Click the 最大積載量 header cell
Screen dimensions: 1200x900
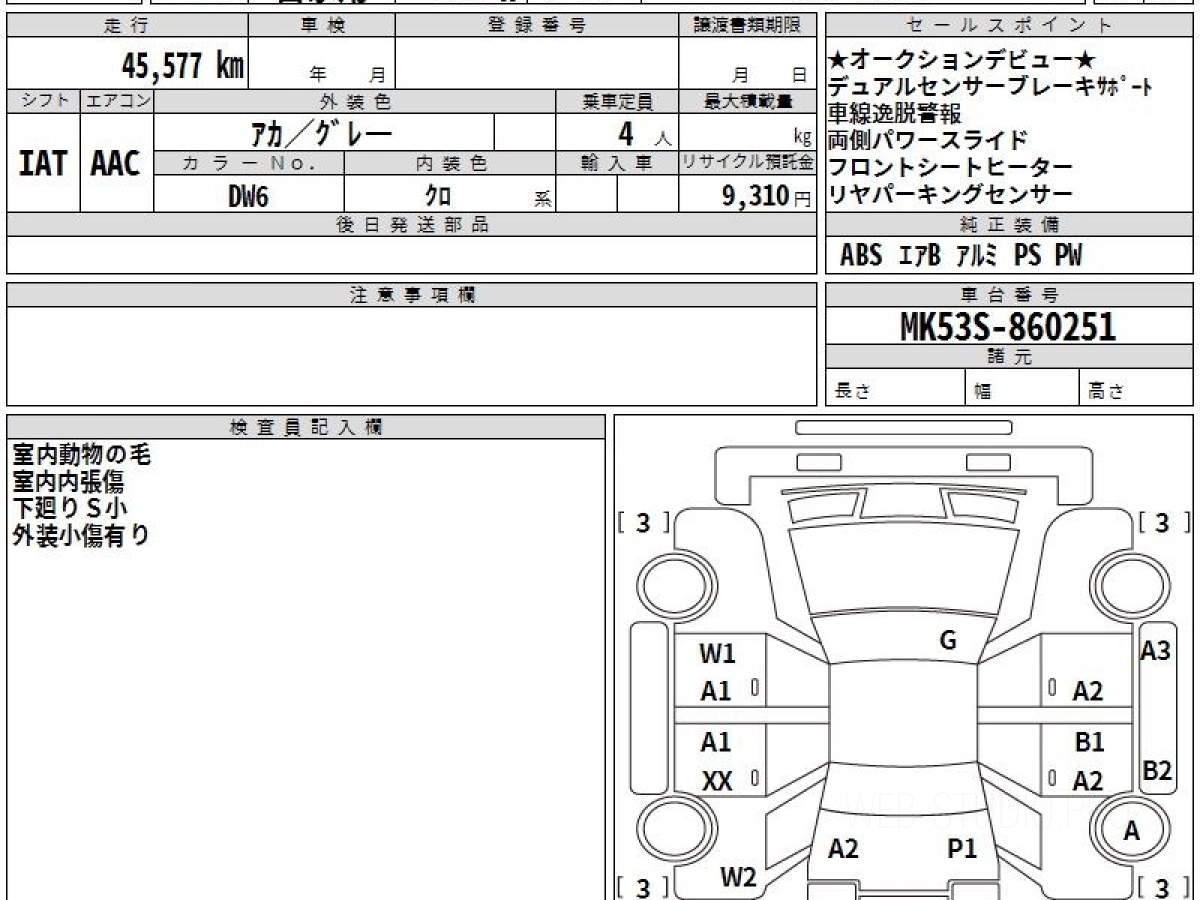click(747, 102)
